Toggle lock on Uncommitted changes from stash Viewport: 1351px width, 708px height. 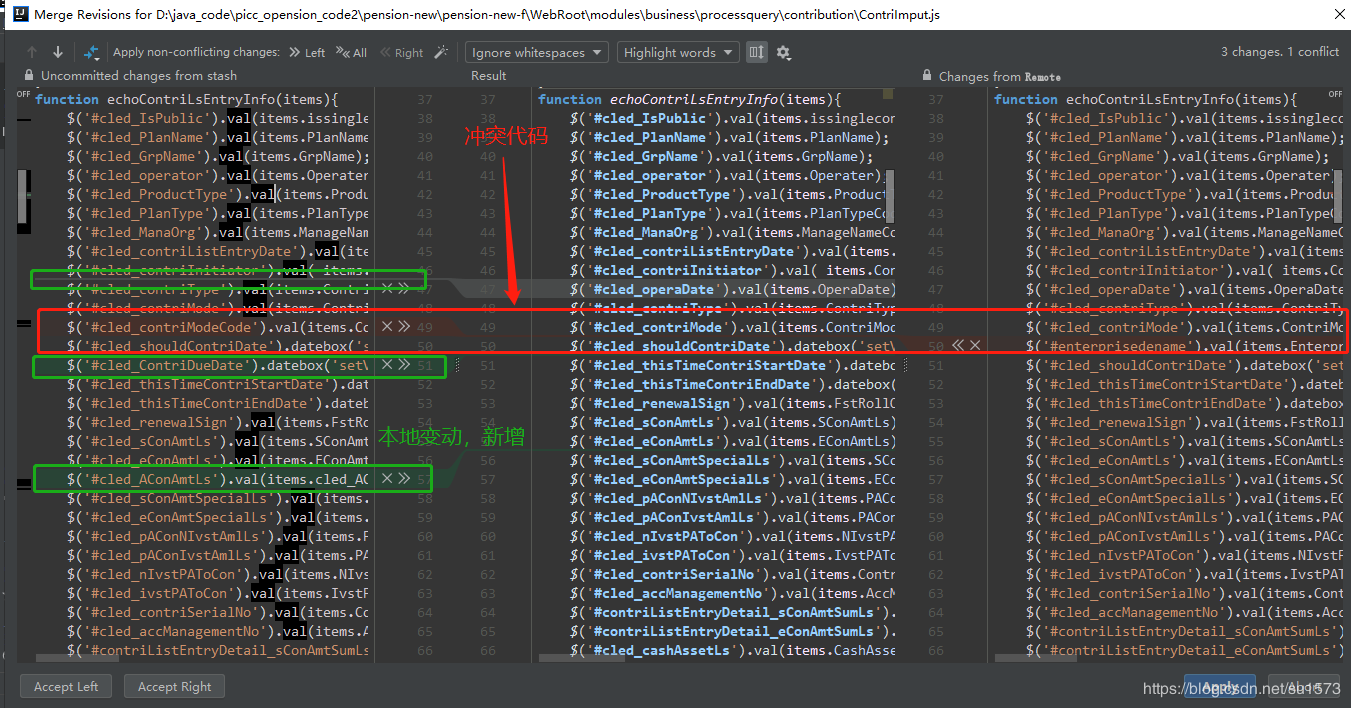click(28, 76)
